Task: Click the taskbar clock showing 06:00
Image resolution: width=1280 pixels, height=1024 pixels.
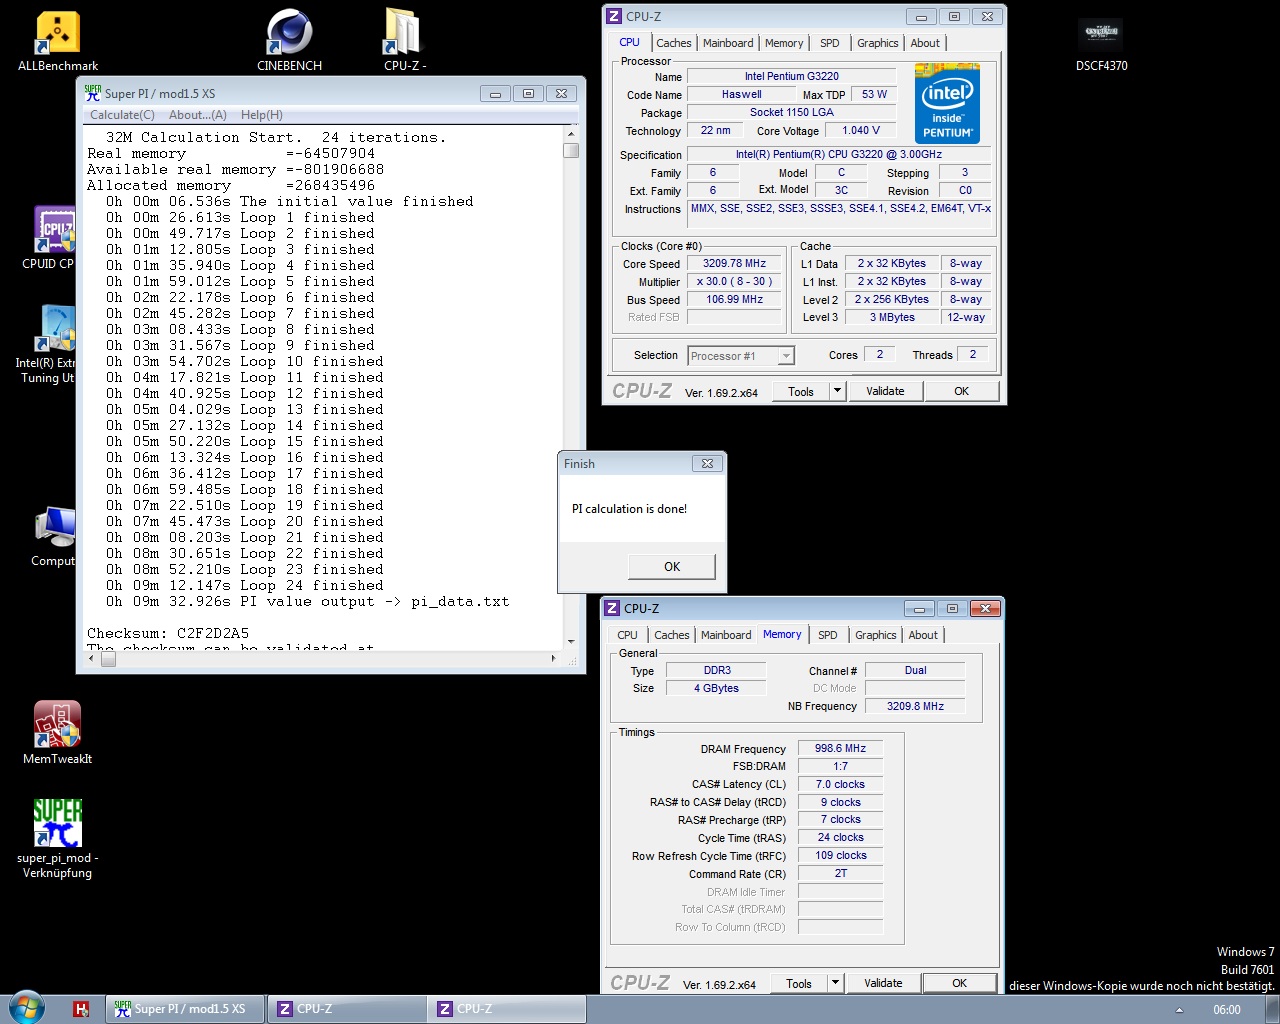Action: pos(1227,1010)
